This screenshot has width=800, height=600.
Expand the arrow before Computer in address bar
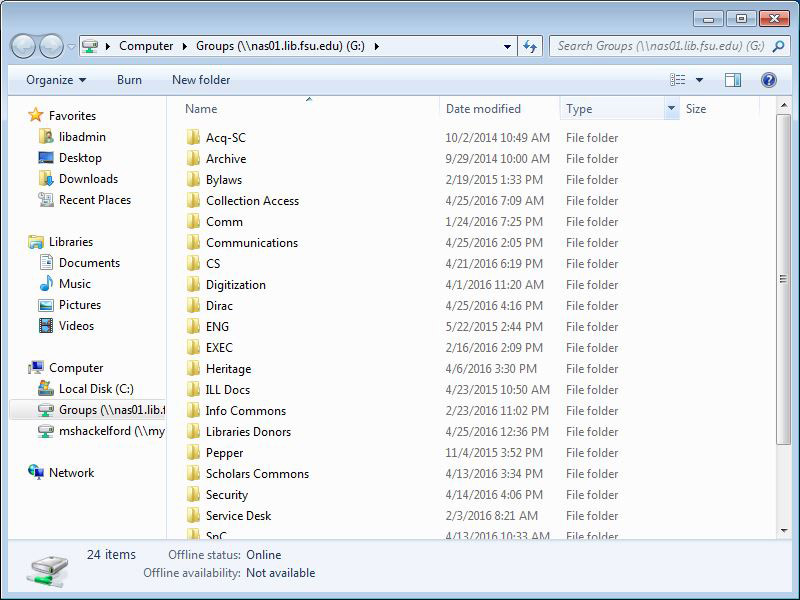(108, 46)
